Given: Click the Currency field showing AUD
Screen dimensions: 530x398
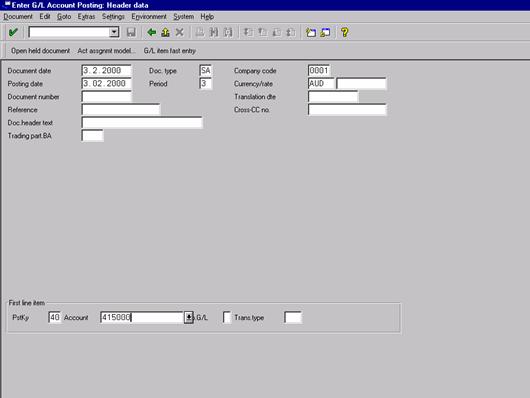Looking at the screenshot, I should pos(321,84).
